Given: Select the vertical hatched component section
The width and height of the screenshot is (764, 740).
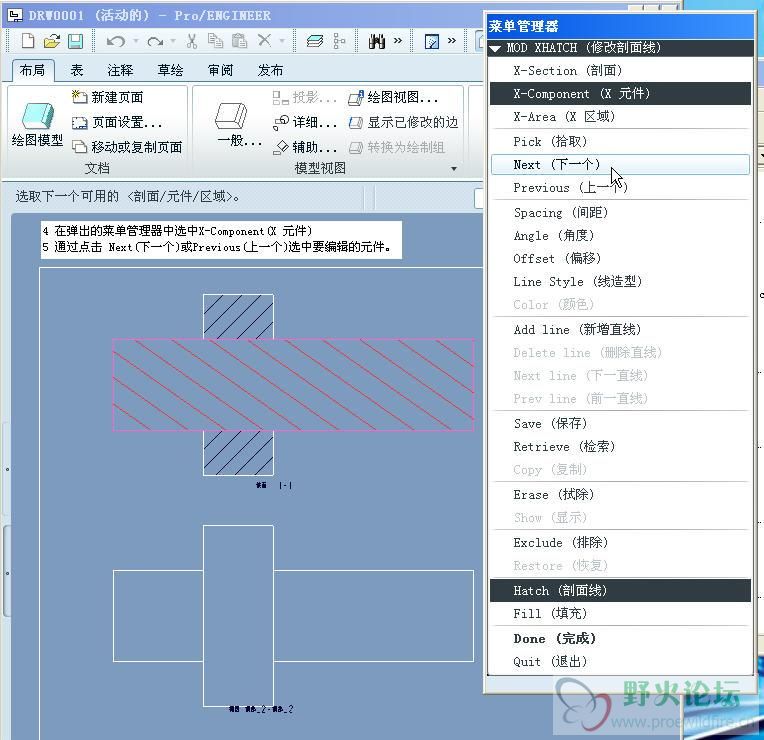Looking at the screenshot, I should point(238,316).
